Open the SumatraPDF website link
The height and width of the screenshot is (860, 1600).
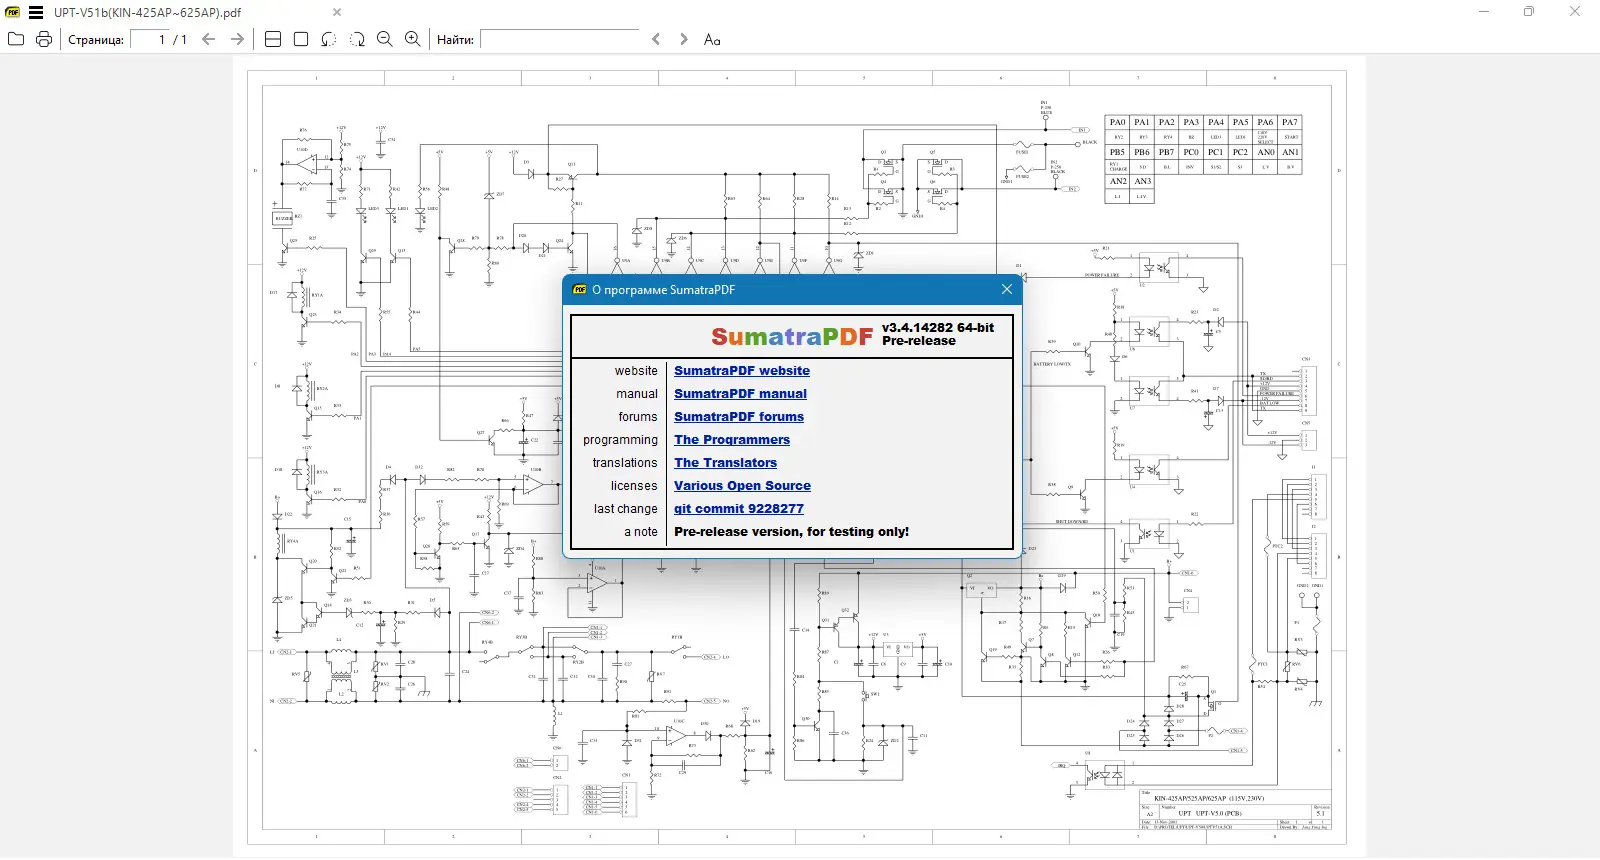click(742, 371)
